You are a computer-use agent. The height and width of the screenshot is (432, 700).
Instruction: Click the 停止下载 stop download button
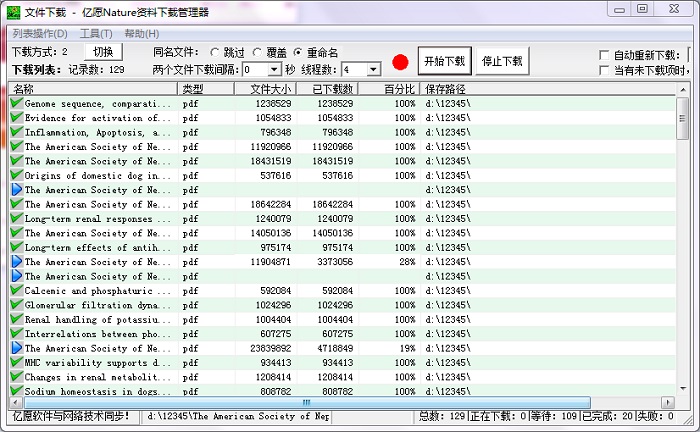(x=502, y=61)
